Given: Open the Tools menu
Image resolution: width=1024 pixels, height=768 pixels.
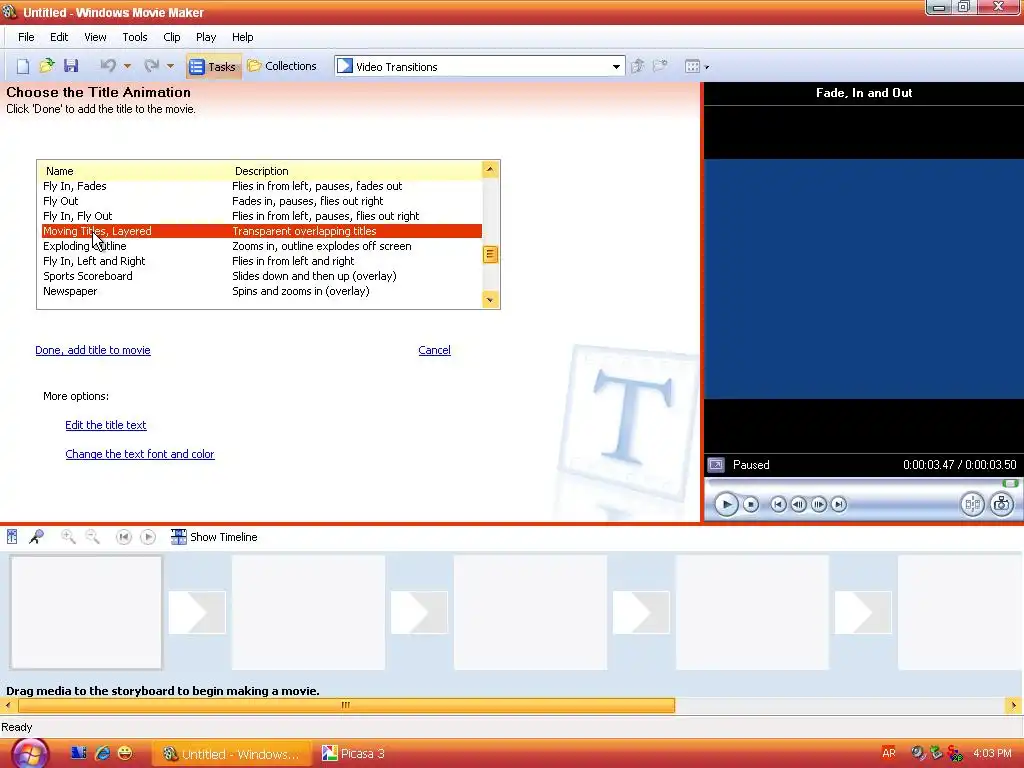Looking at the screenshot, I should (135, 37).
